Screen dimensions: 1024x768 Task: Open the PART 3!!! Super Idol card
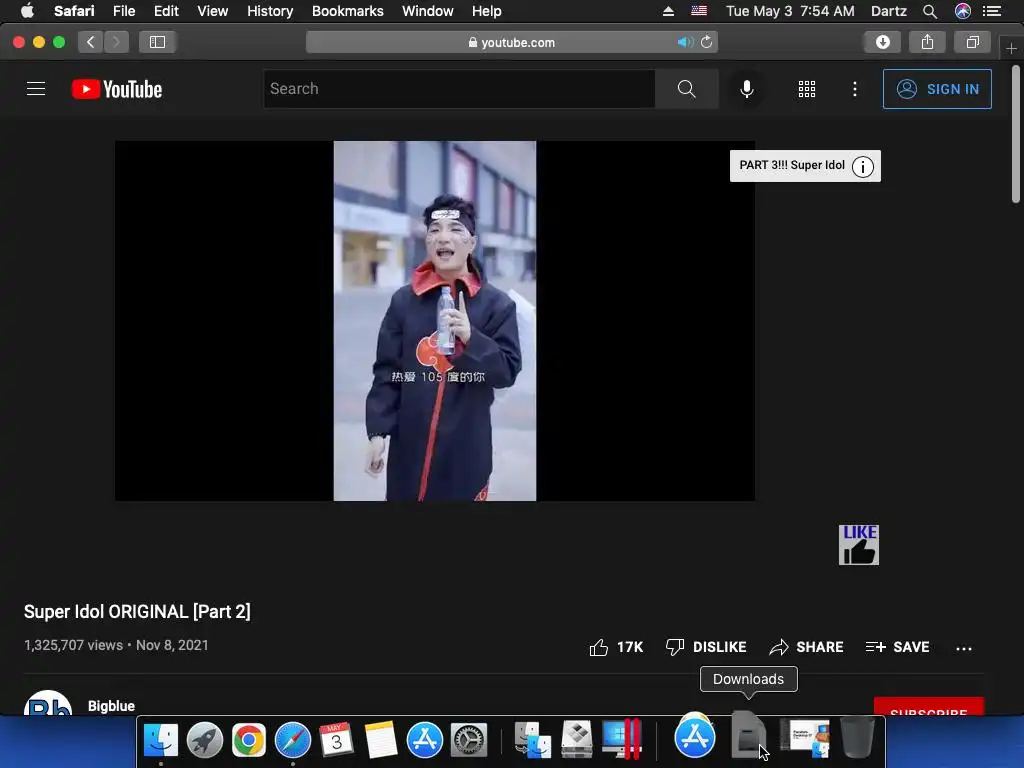tap(792, 165)
